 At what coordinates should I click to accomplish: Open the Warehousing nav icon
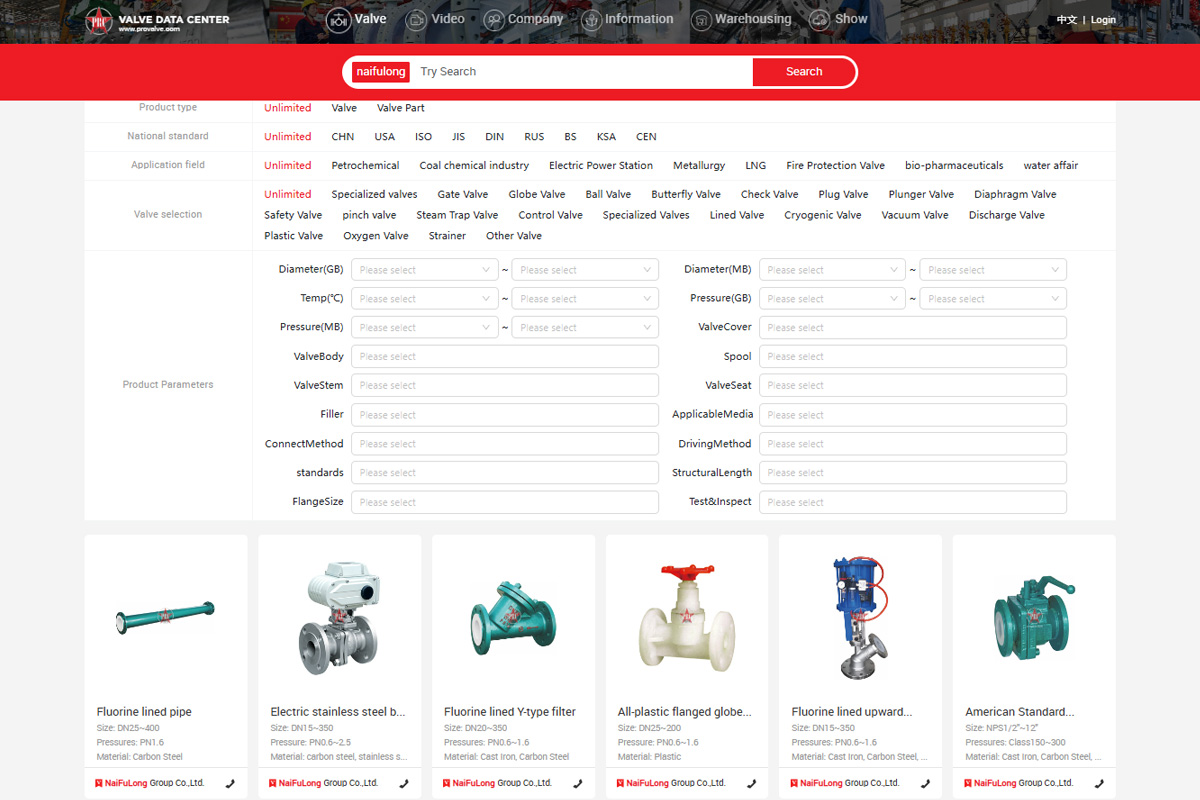(701, 20)
